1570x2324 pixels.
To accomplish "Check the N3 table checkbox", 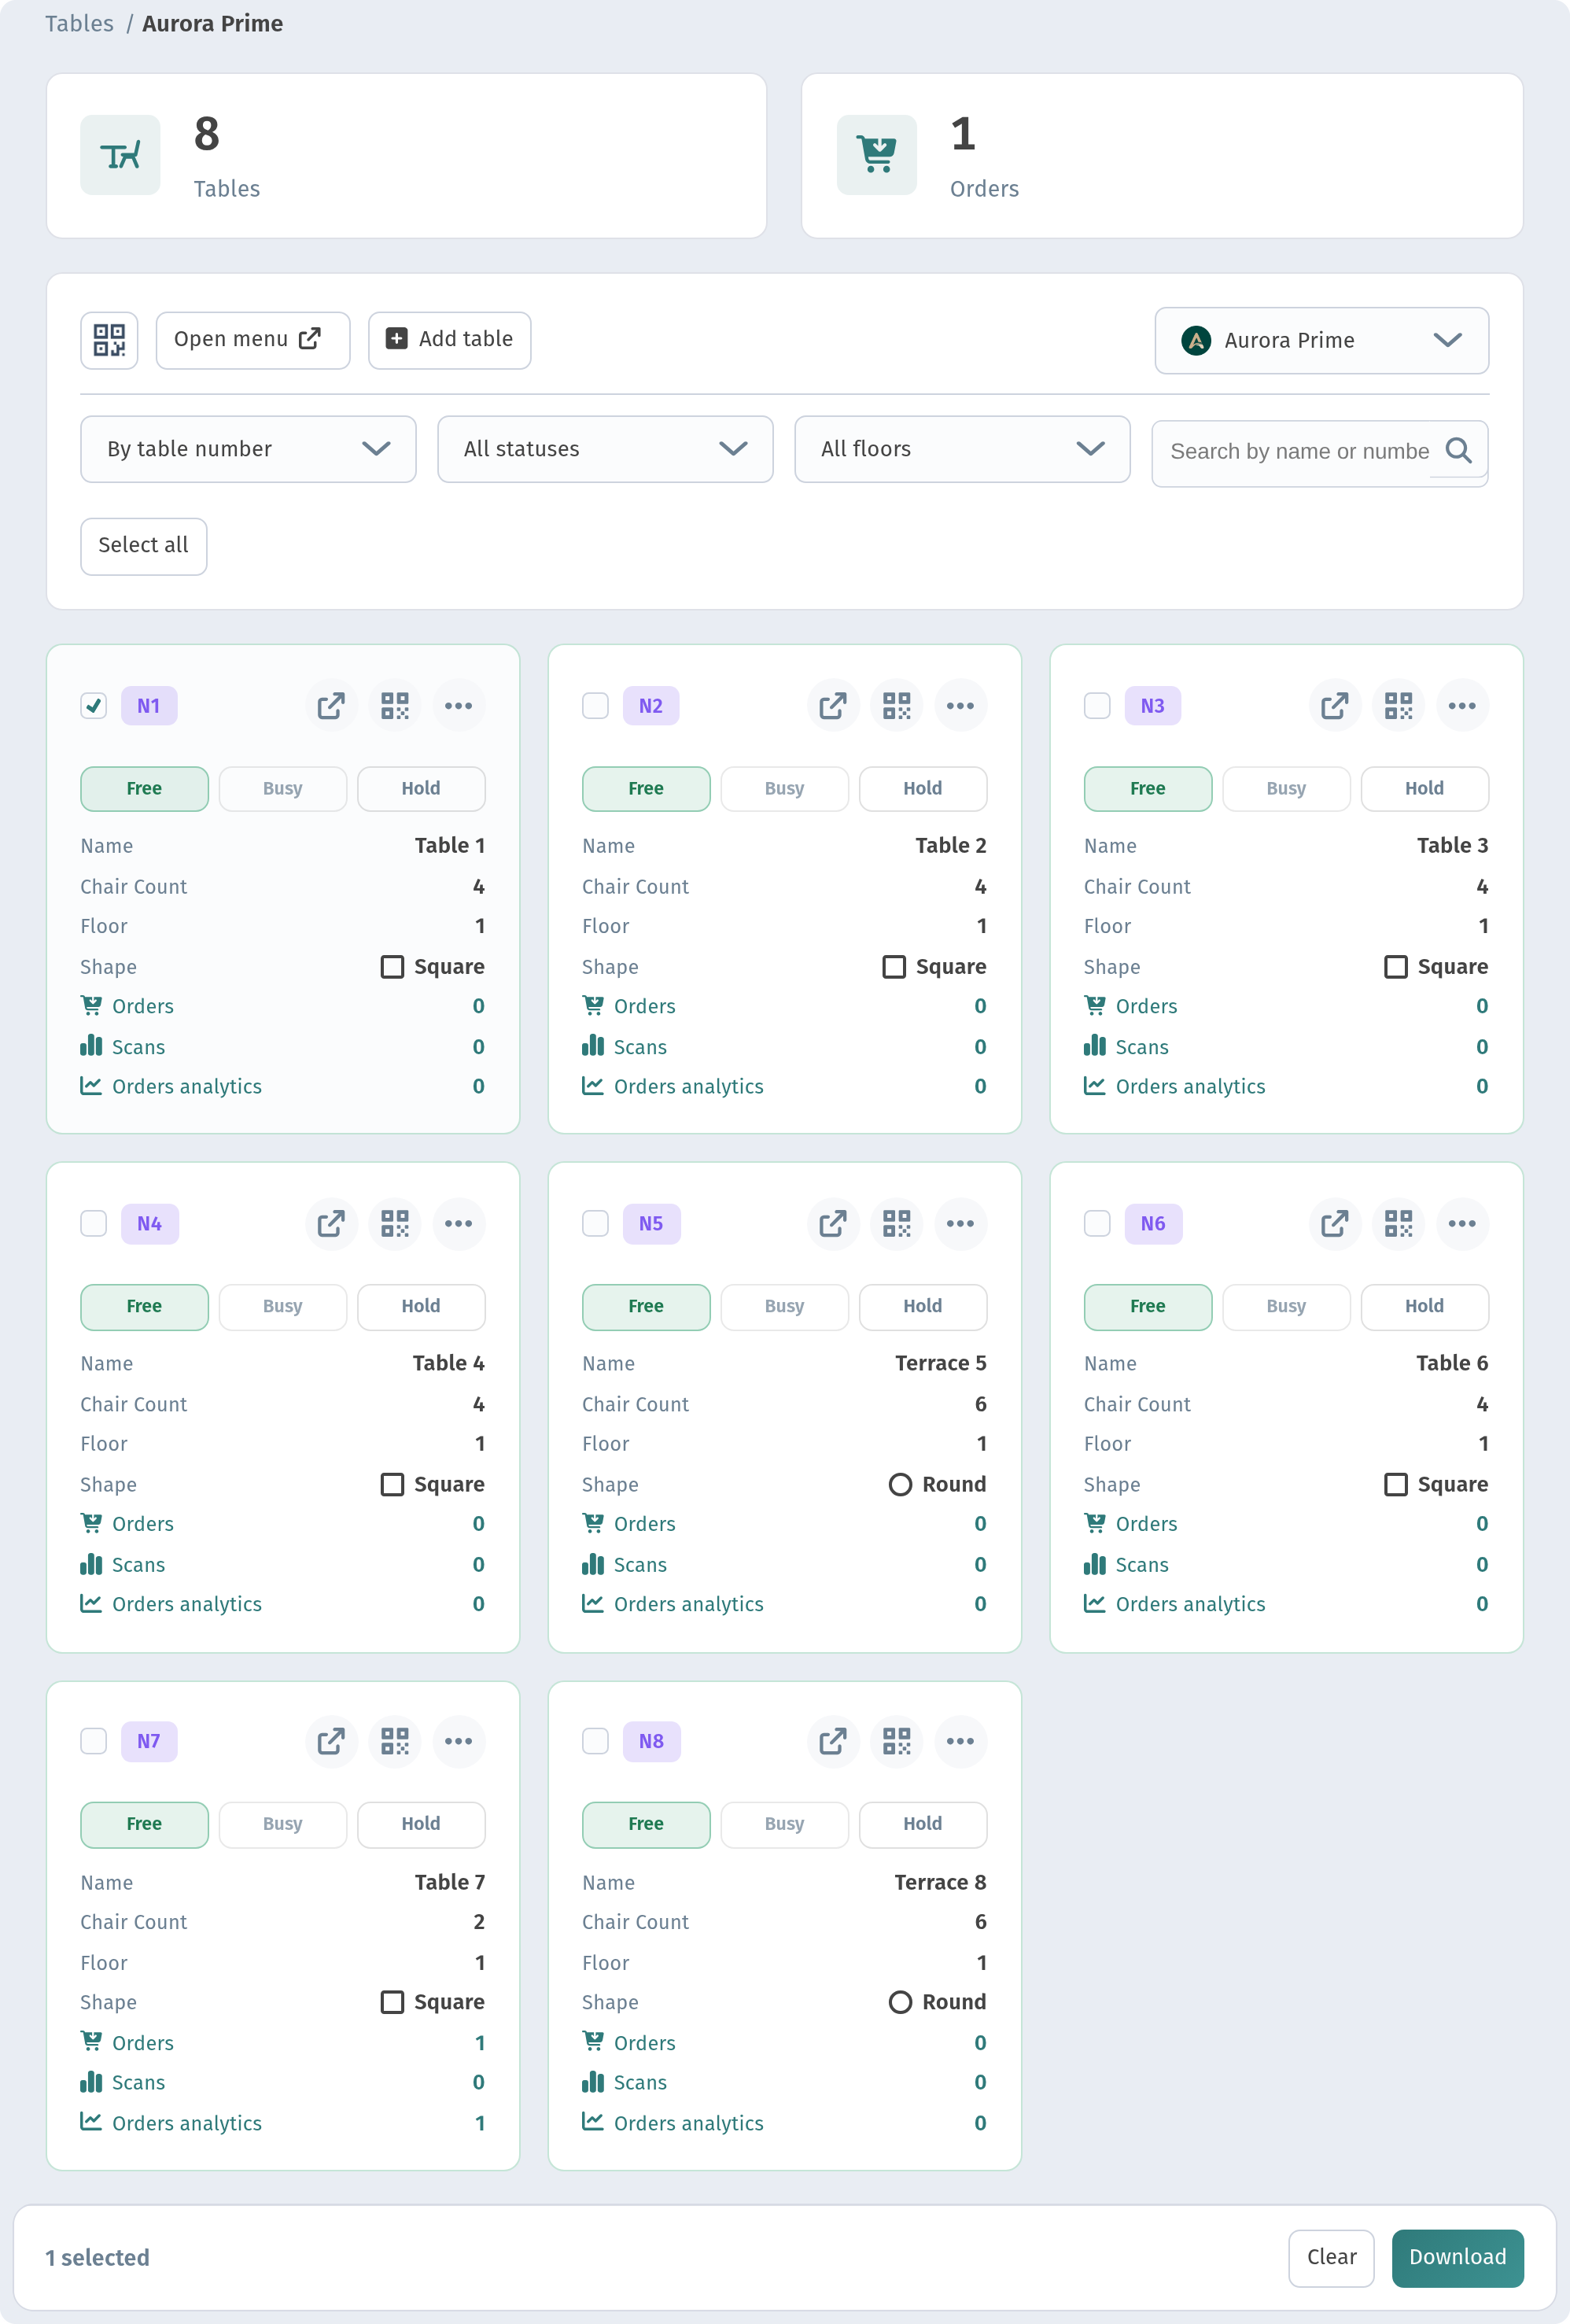I will pyautogui.click(x=1098, y=706).
